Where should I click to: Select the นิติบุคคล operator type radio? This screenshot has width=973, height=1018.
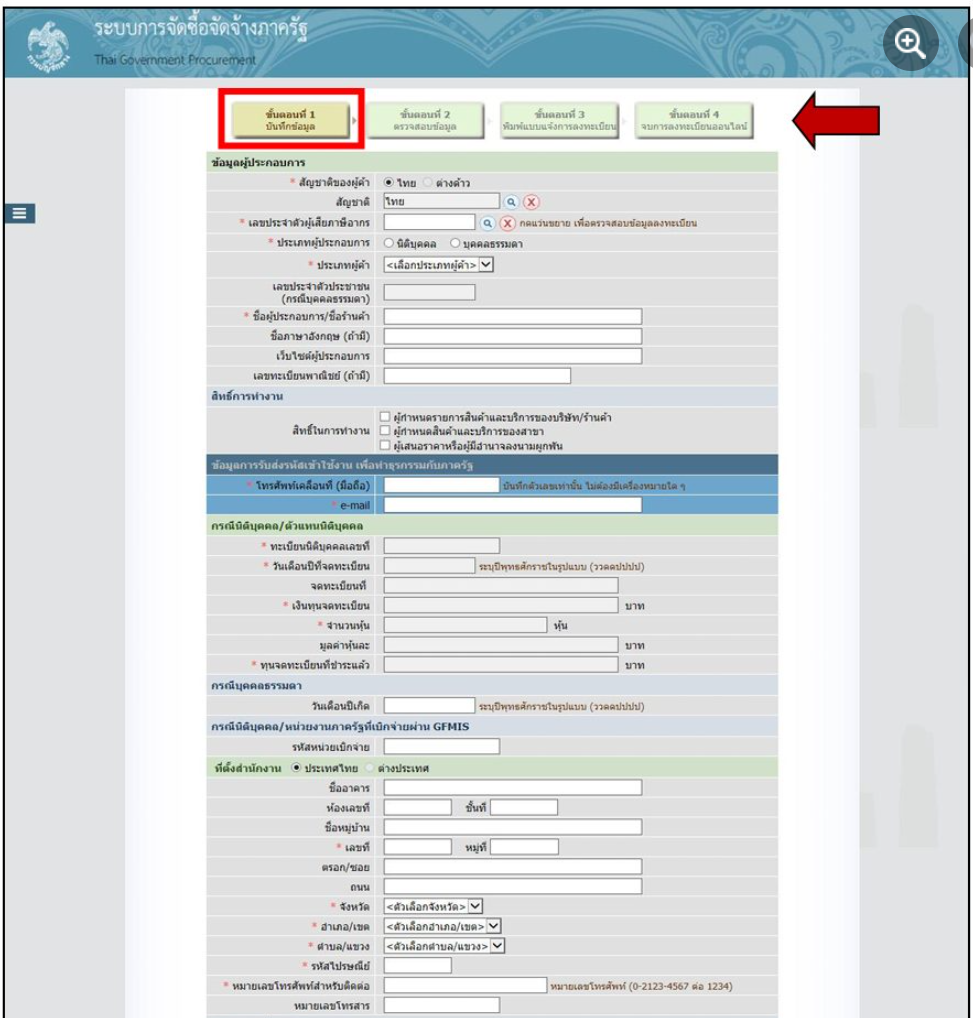click(x=388, y=243)
